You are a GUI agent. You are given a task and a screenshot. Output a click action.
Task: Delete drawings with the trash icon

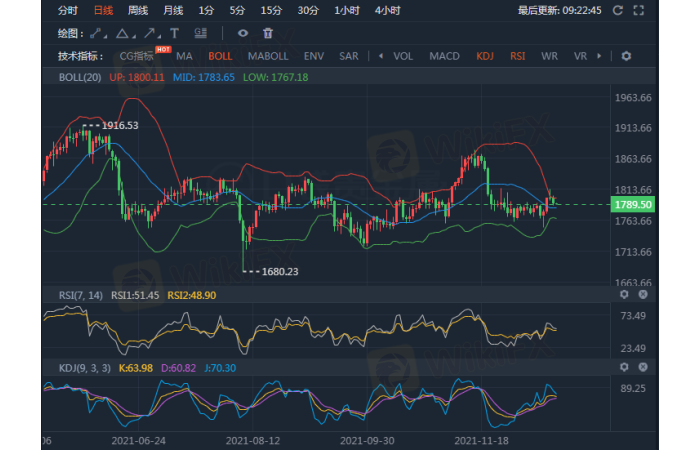tap(267, 33)
